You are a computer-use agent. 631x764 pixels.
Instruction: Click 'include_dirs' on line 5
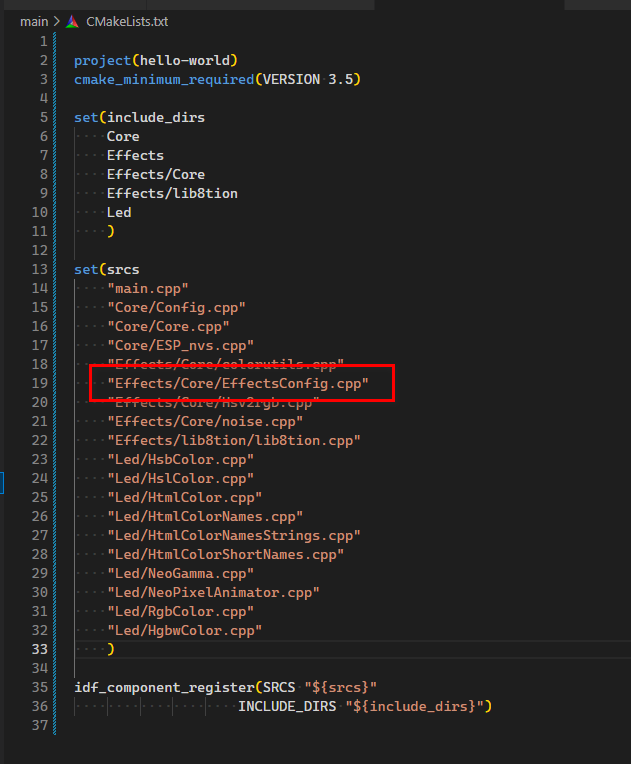click(x=156, y=117)
